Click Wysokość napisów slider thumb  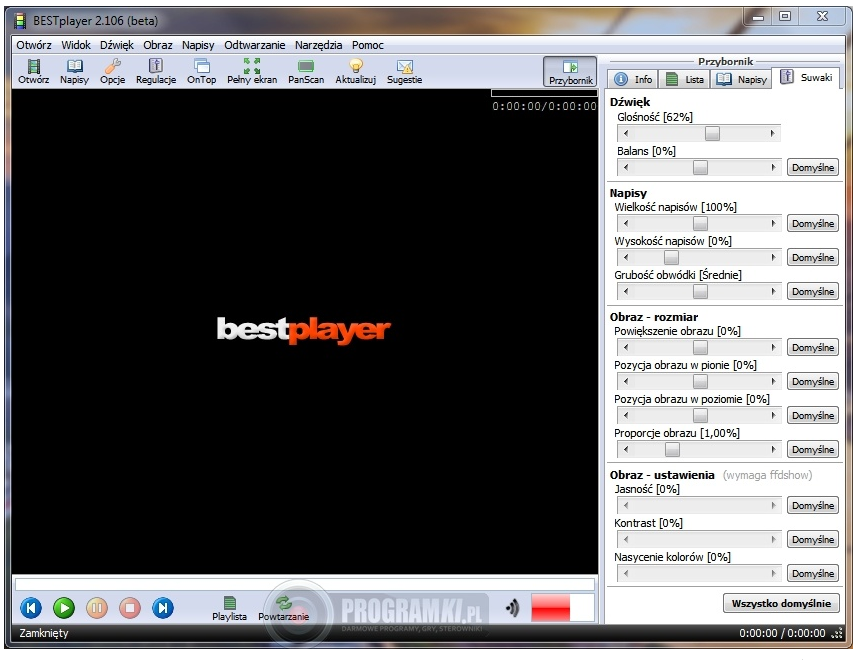671,257
